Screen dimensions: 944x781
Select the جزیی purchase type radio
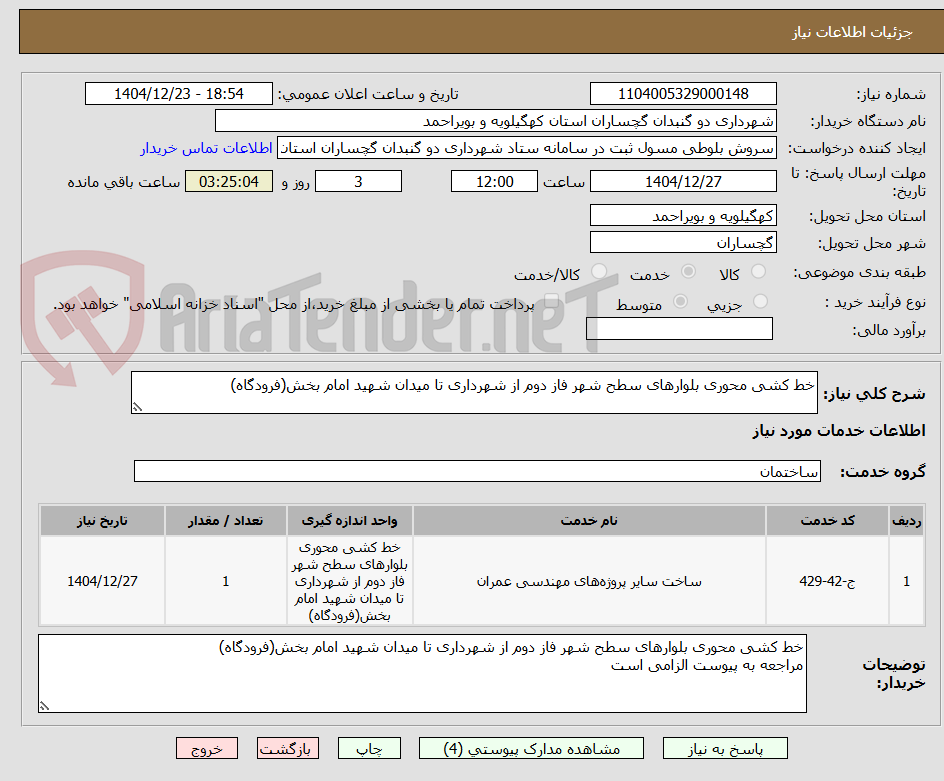(x=760, y=301)
